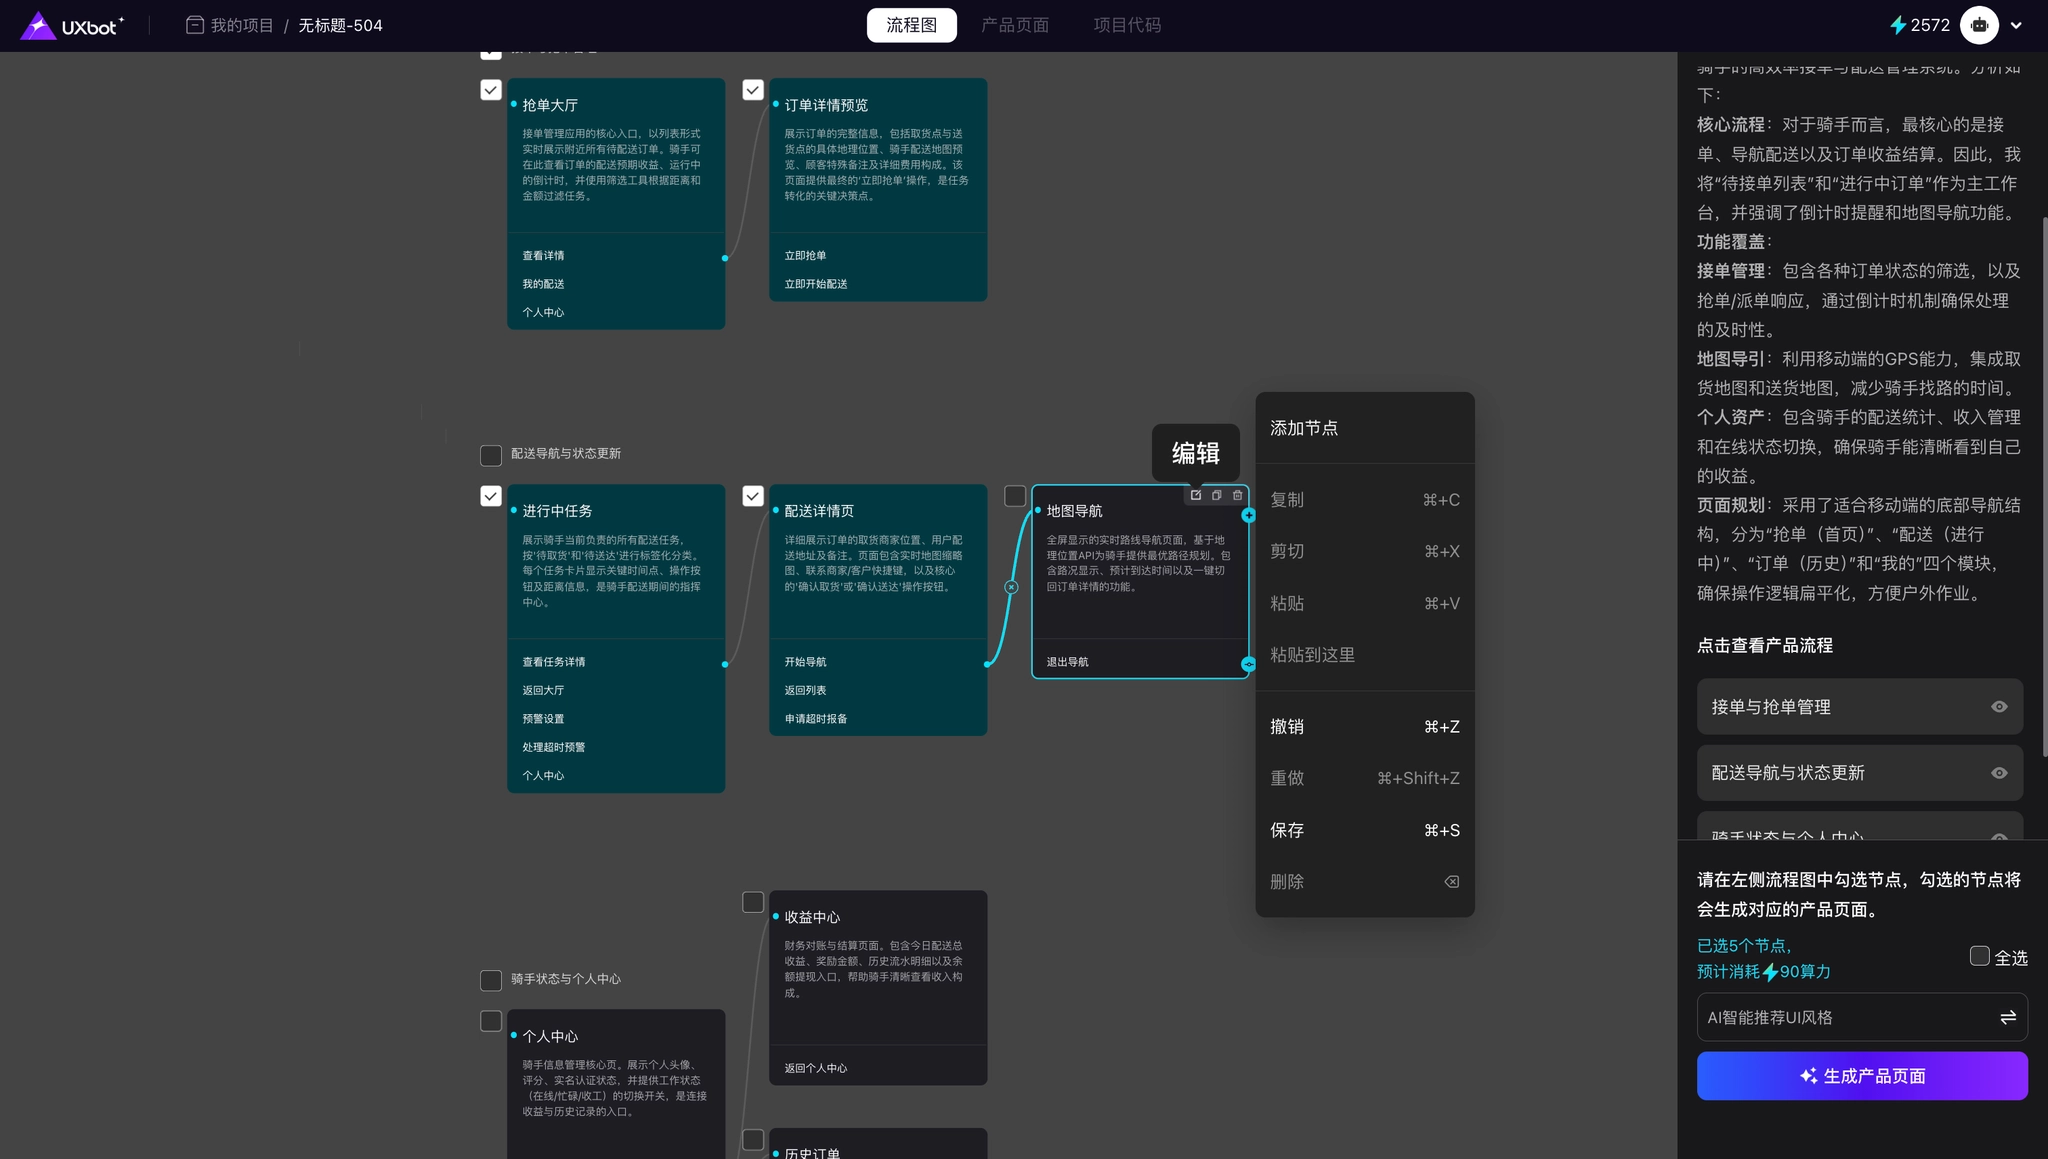Remove the connection via X on edge
Screen dimensions: 2048x1159
coord(1011,587)
